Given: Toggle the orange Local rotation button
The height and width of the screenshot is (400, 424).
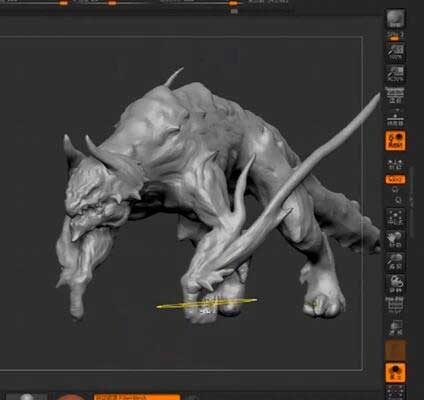Looking at the screenshot, I should tap(395, 140).
